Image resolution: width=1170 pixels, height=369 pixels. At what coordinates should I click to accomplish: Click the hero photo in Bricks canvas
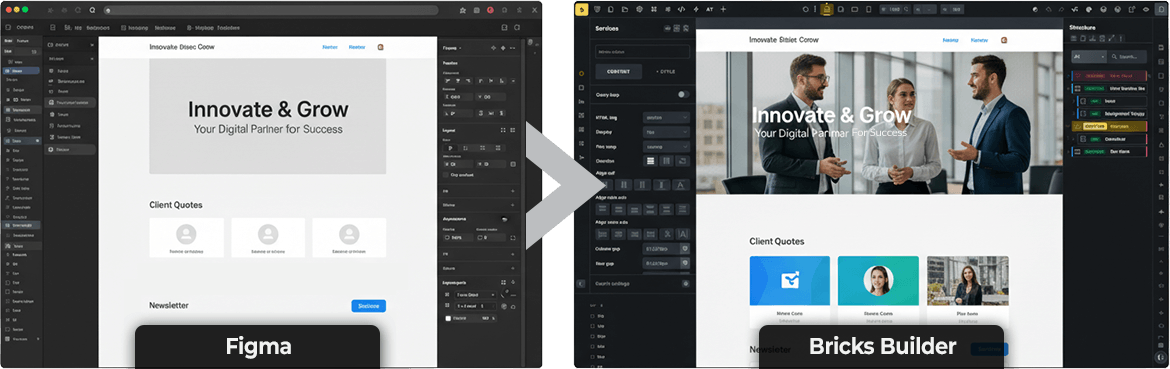[x=878, y=123]
